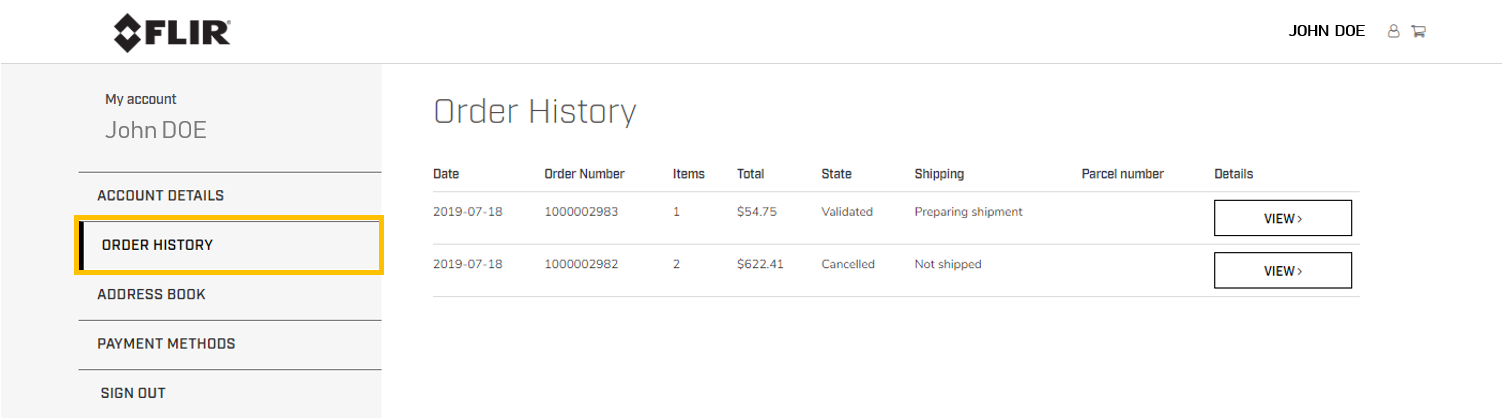Click the Total column header

(x=750, y=174)
